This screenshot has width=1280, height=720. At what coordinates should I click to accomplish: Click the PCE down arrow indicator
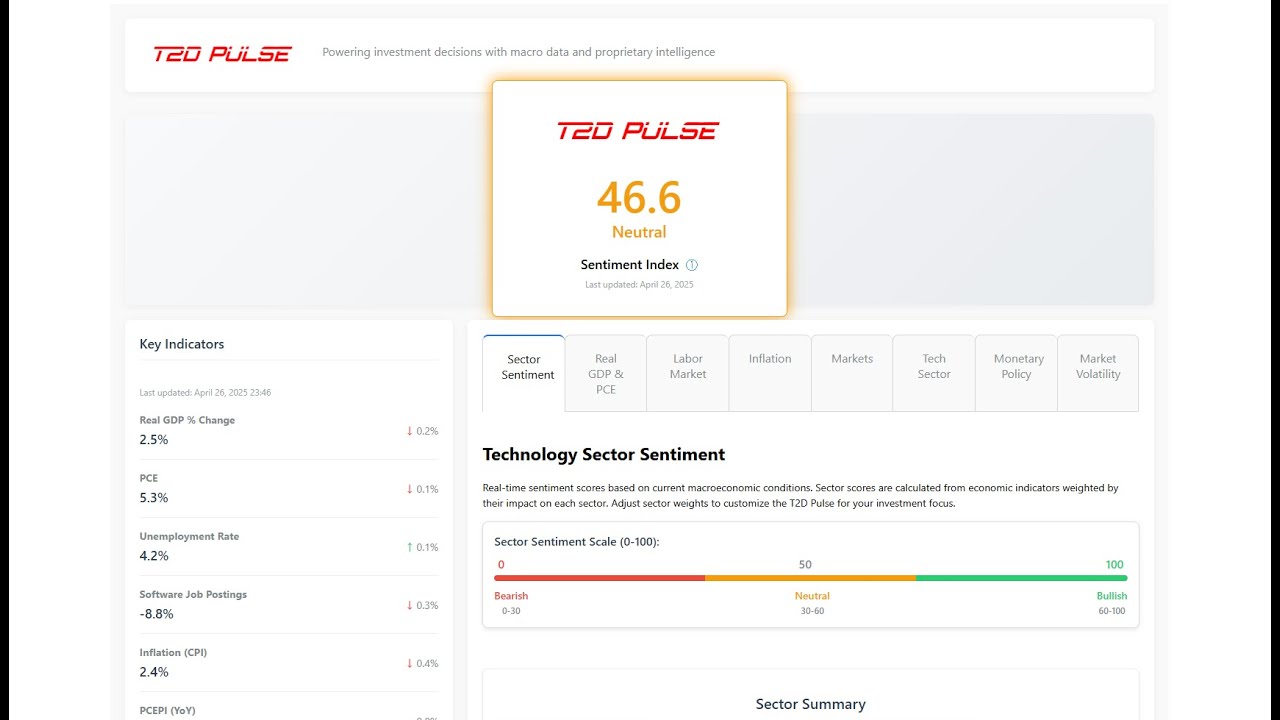(410, 489)
